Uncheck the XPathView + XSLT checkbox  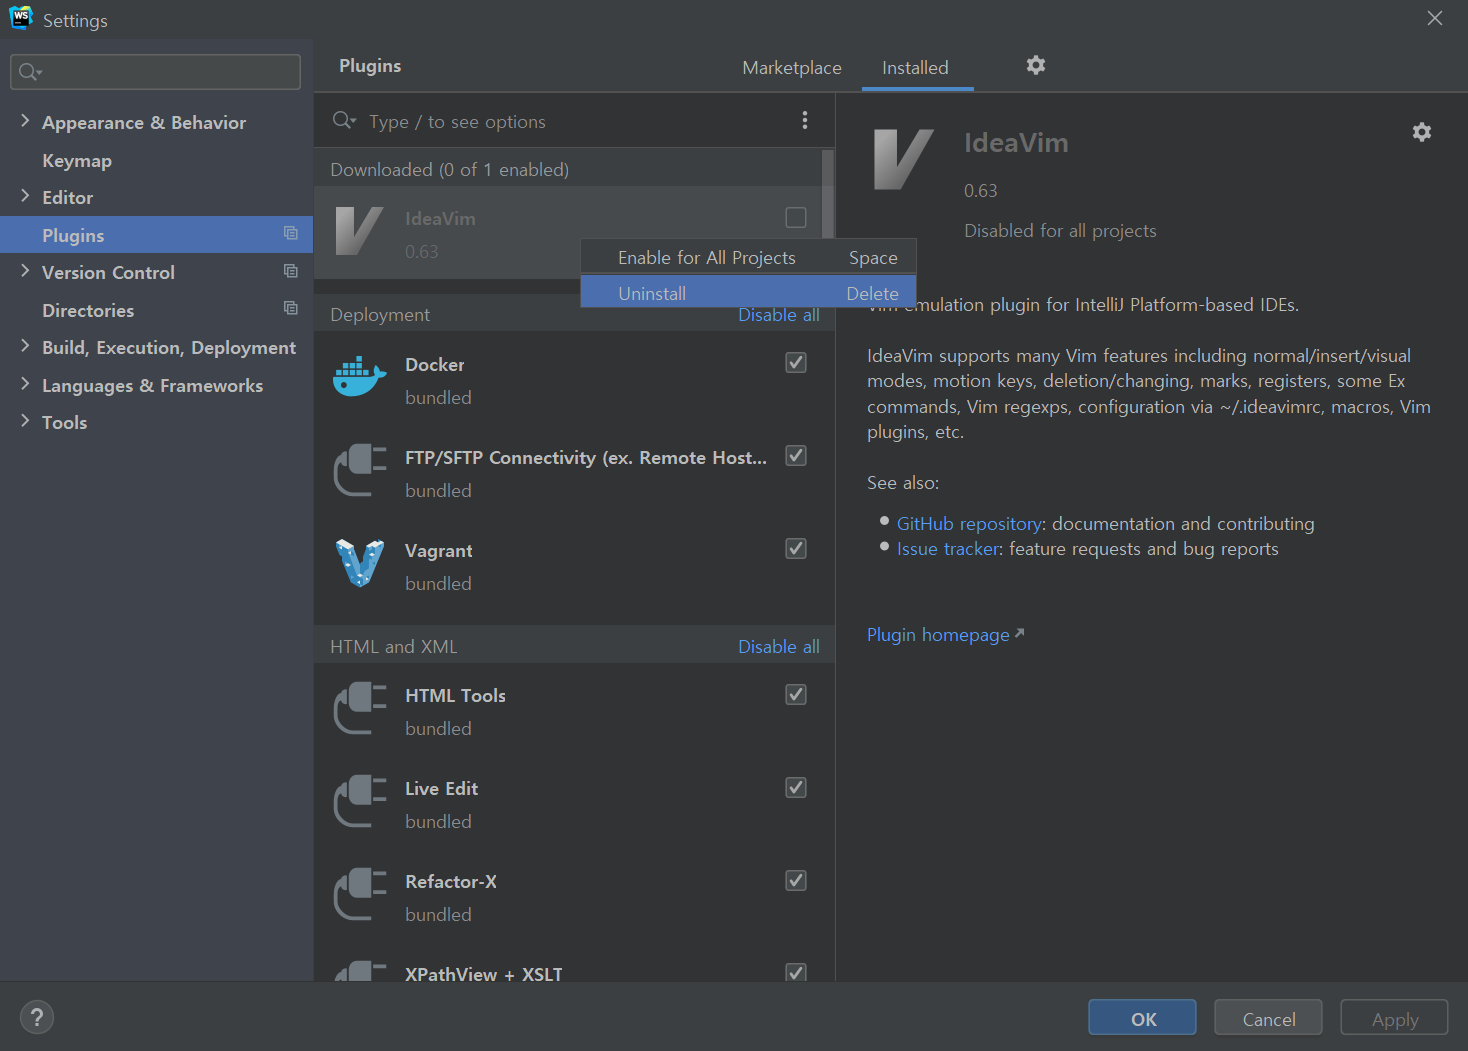796,972
